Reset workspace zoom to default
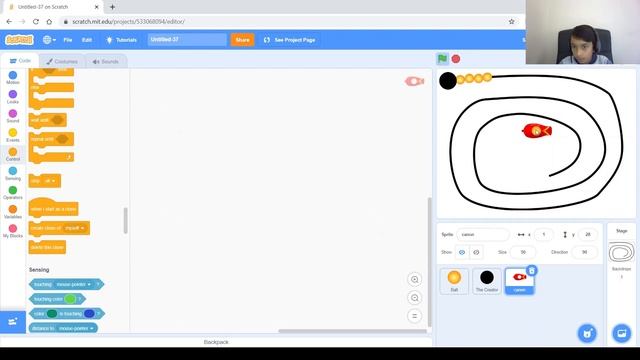The image size is (640, 360). tap(415, 316)
